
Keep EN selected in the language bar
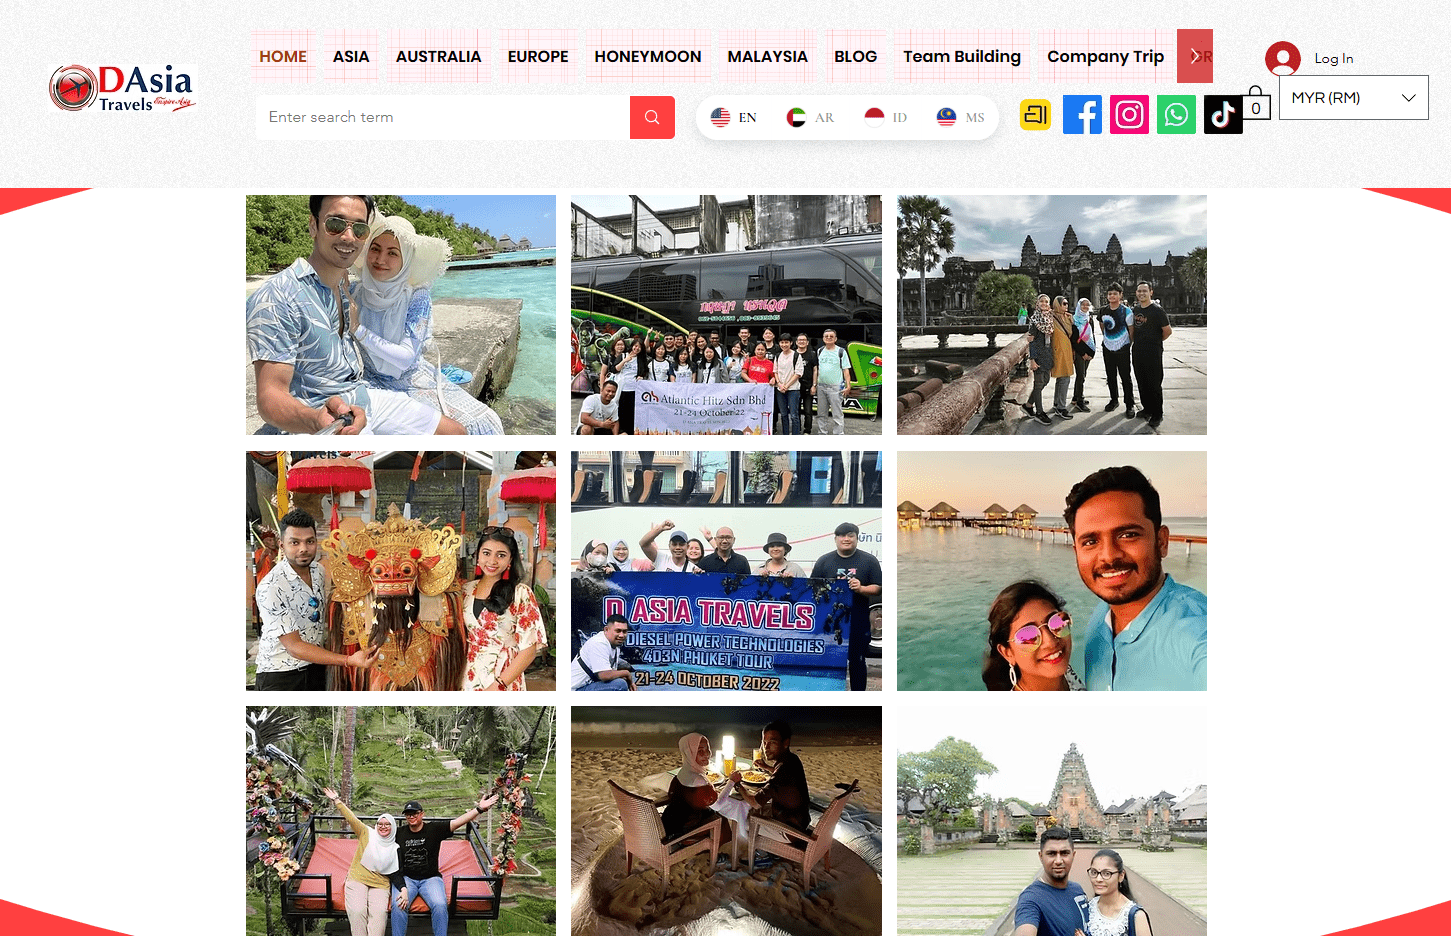(x=733, y=117)
